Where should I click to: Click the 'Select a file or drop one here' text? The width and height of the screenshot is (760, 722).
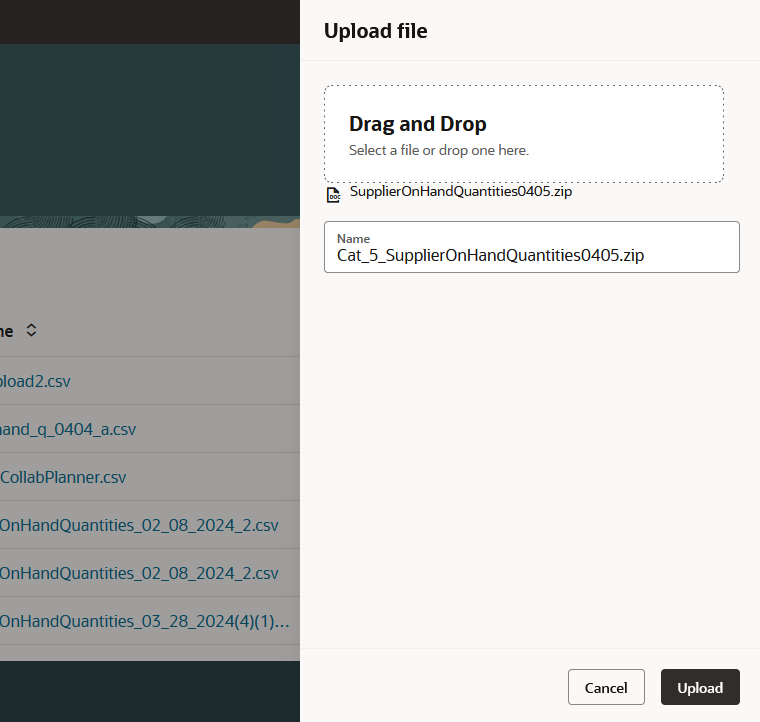click(x=439, y=151)
